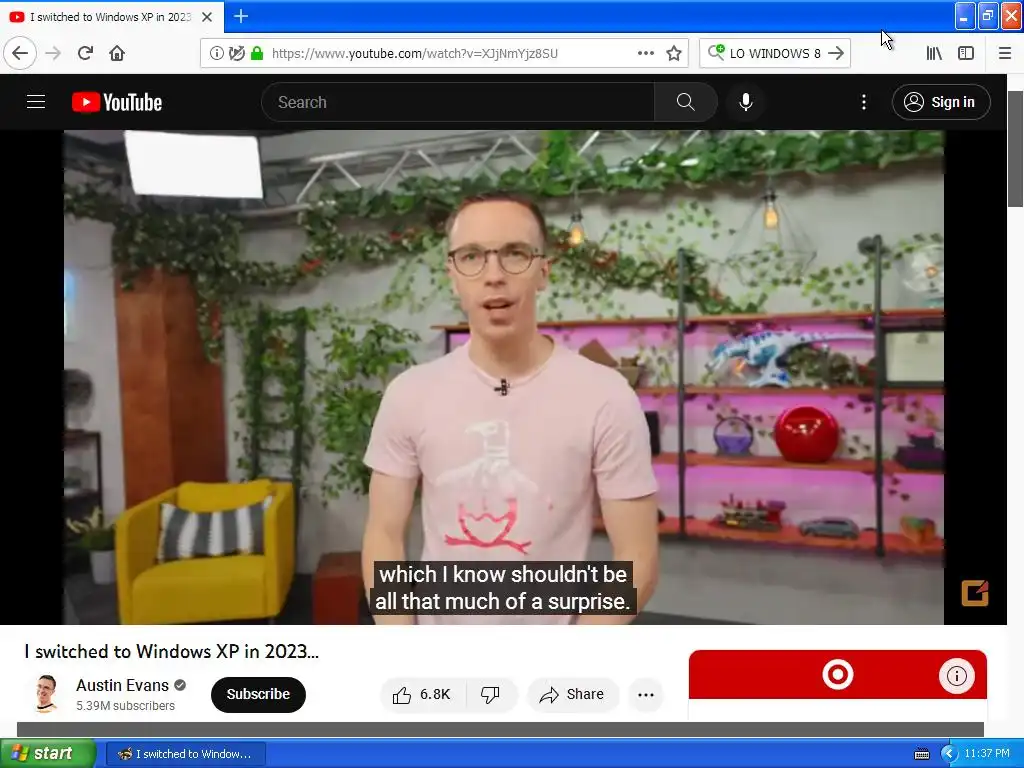Open page actions three-dot menu in address bar
This screenshot has width=1024, height=768.
pos(645,53)
